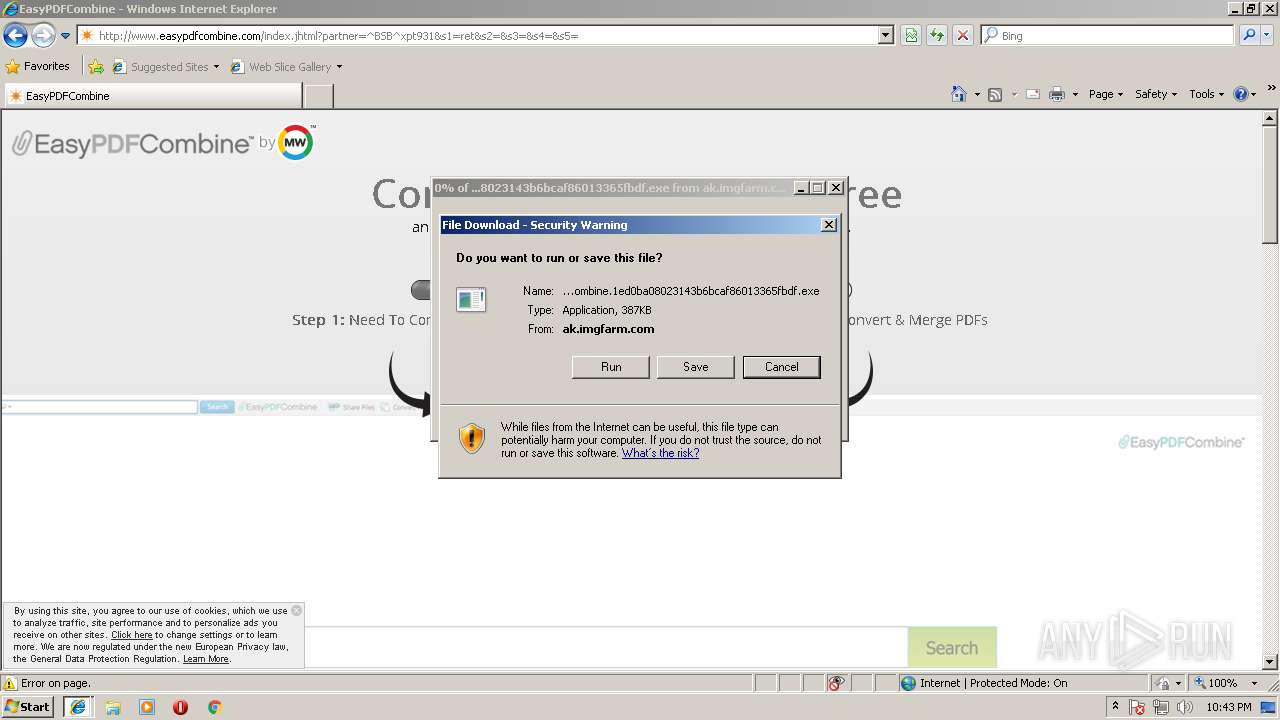This screenshot has width=1280, height=720.
Task: Click the Help question mark icon
Action: coord(1241,94)
